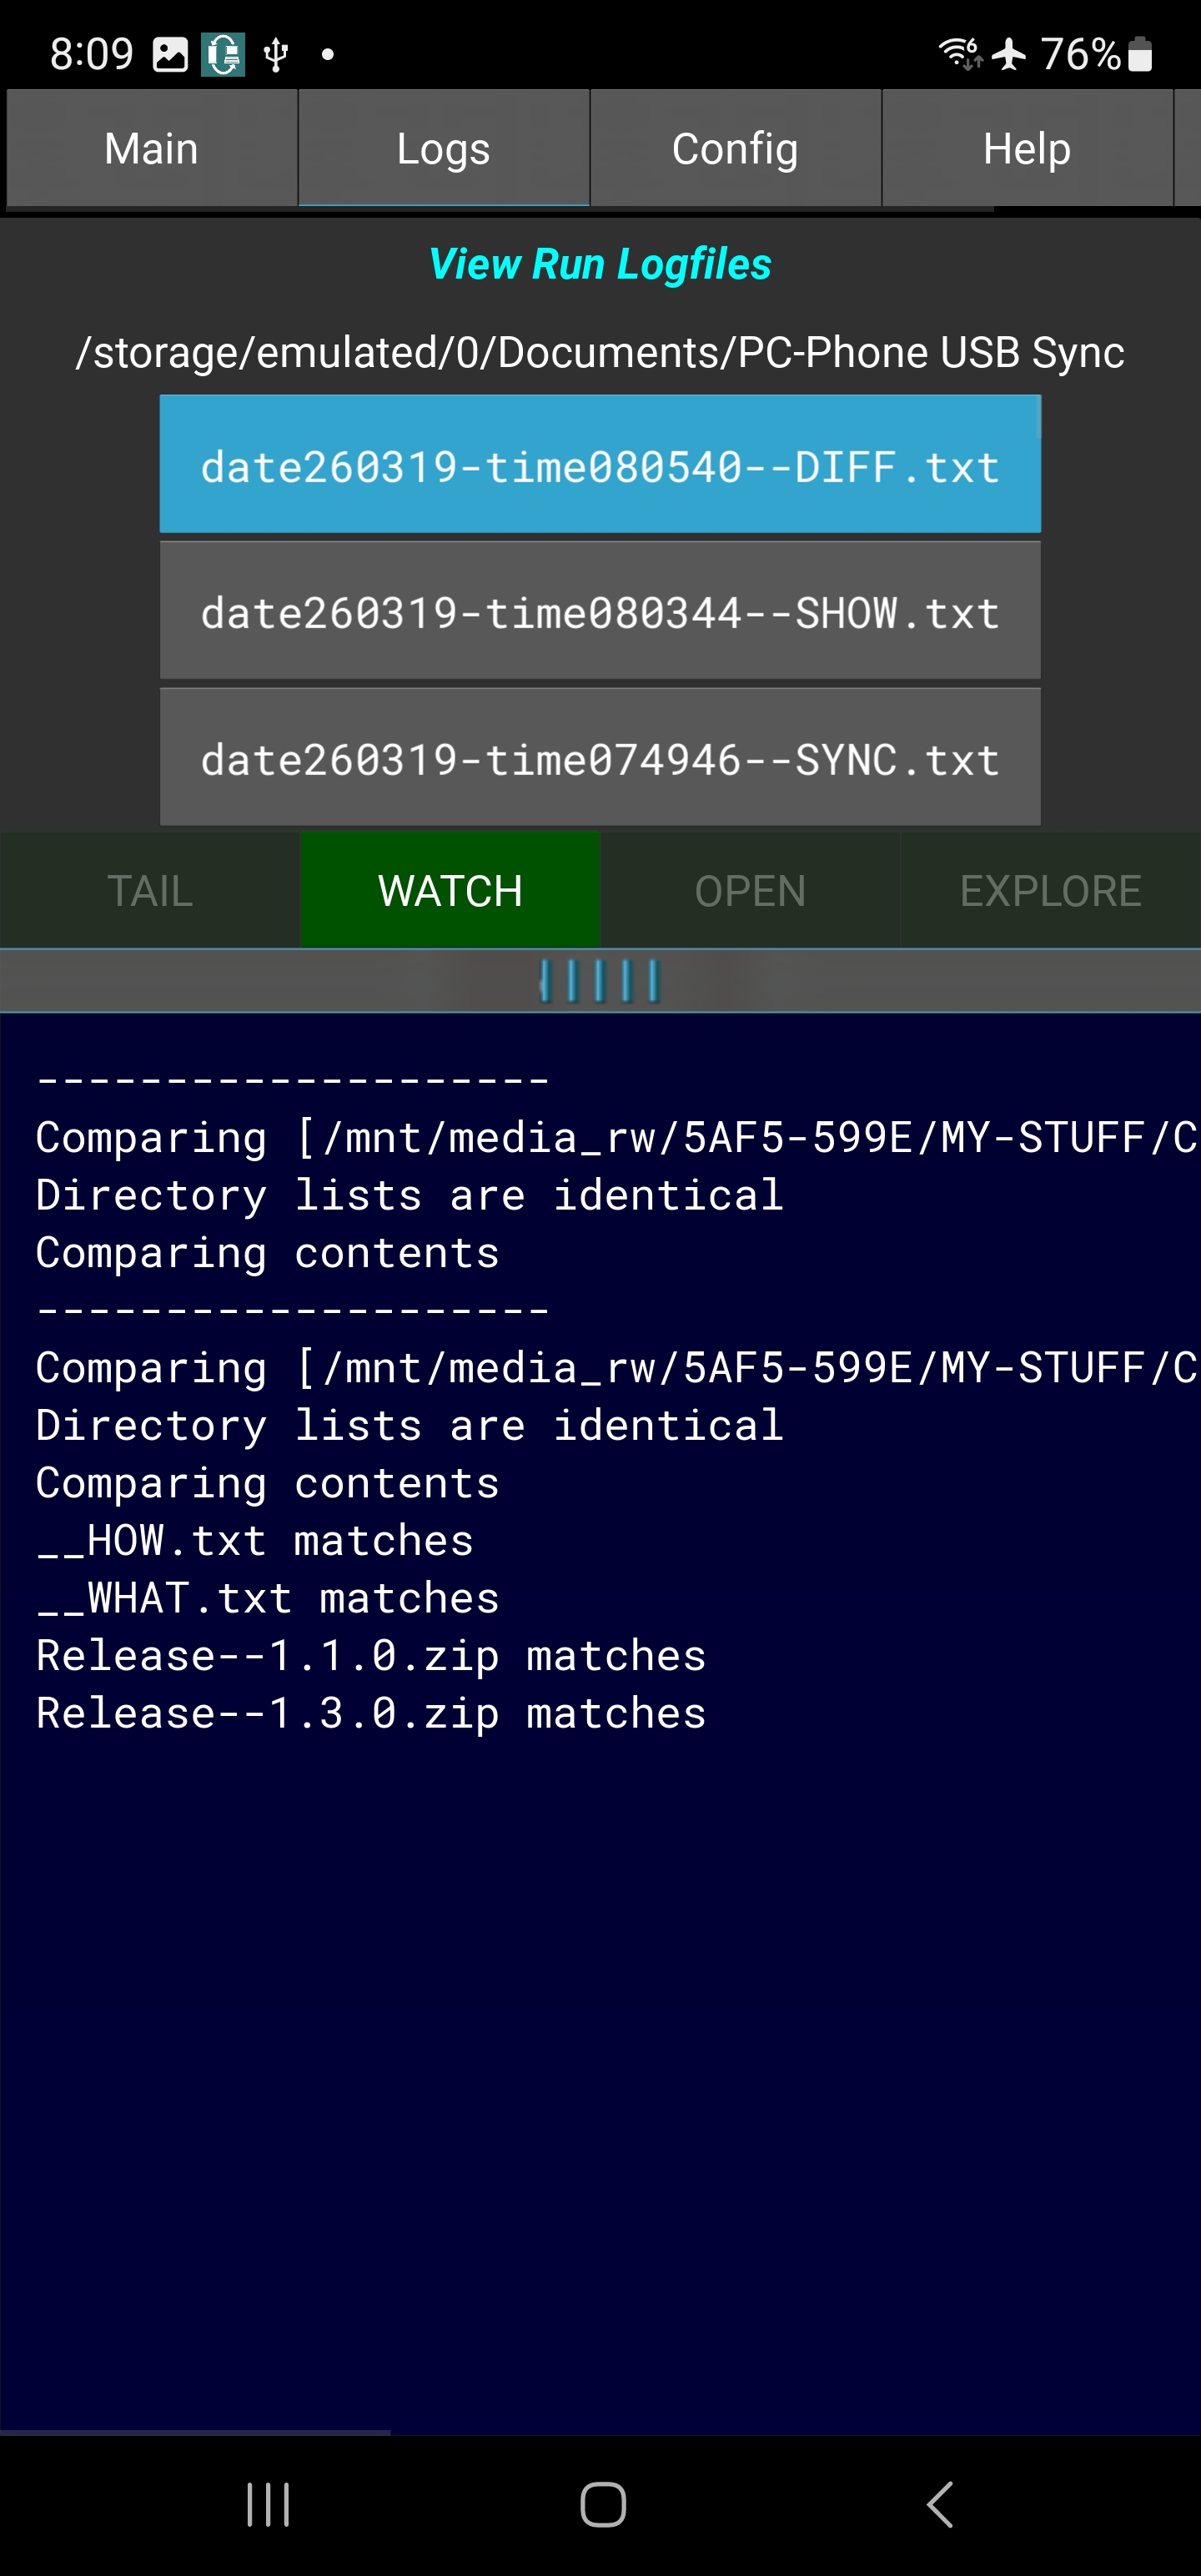Select the date260319-time080344--SHOW.txt logfile
Screen dimensions: 1201x2576
click(x=600, y=611)
